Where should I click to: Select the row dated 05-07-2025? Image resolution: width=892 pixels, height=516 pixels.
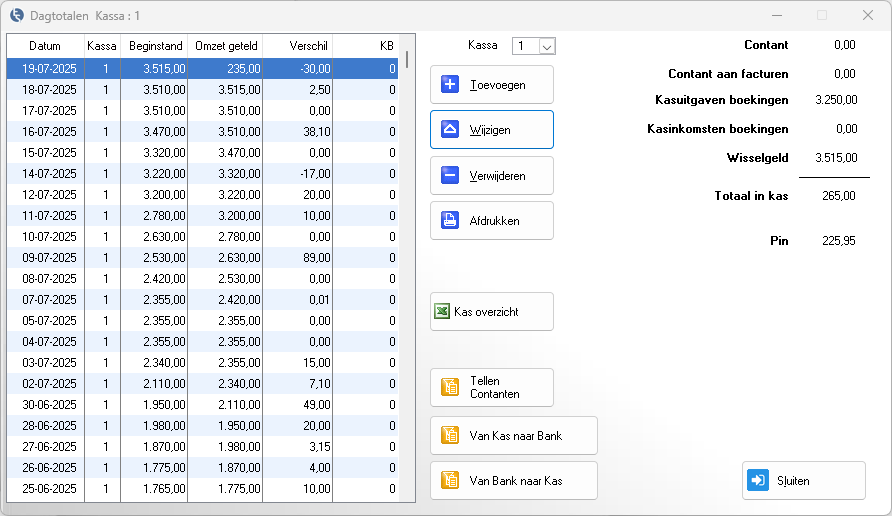click(x=203, y=321)
